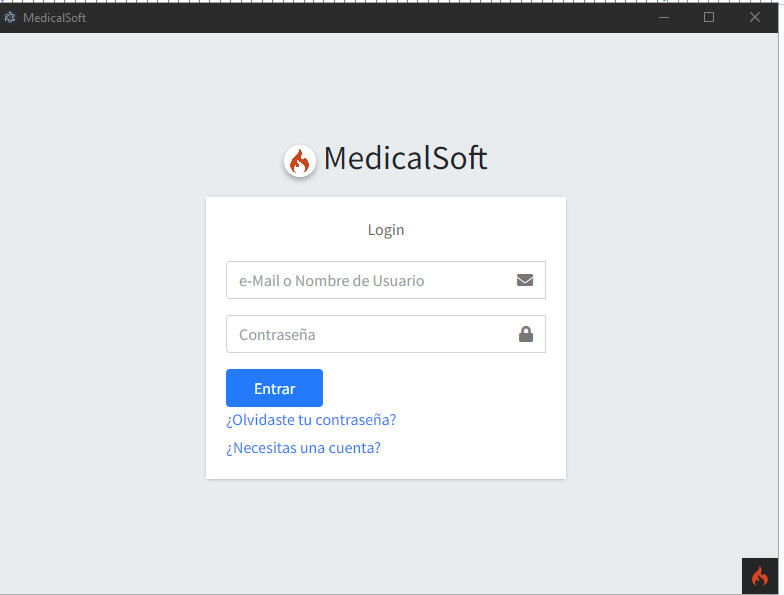Maximize the MedicalSoft window
Image resolution: width=784 pixels, height=595 pixels.
709,17
